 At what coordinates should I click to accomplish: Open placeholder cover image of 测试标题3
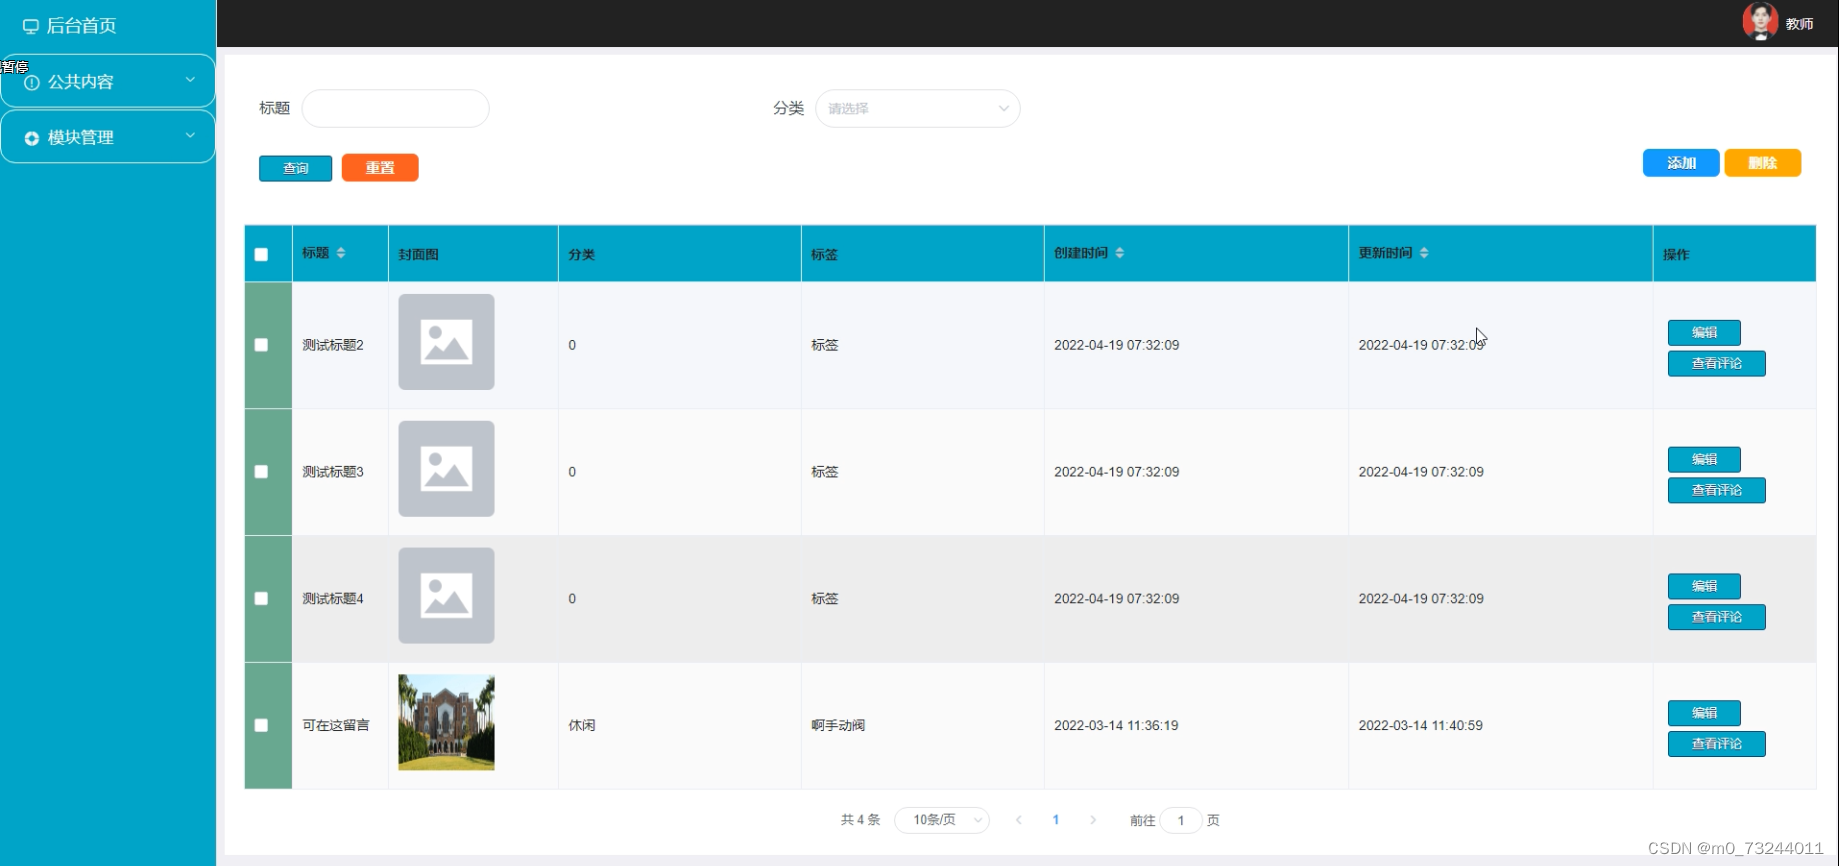click(446, 469)
